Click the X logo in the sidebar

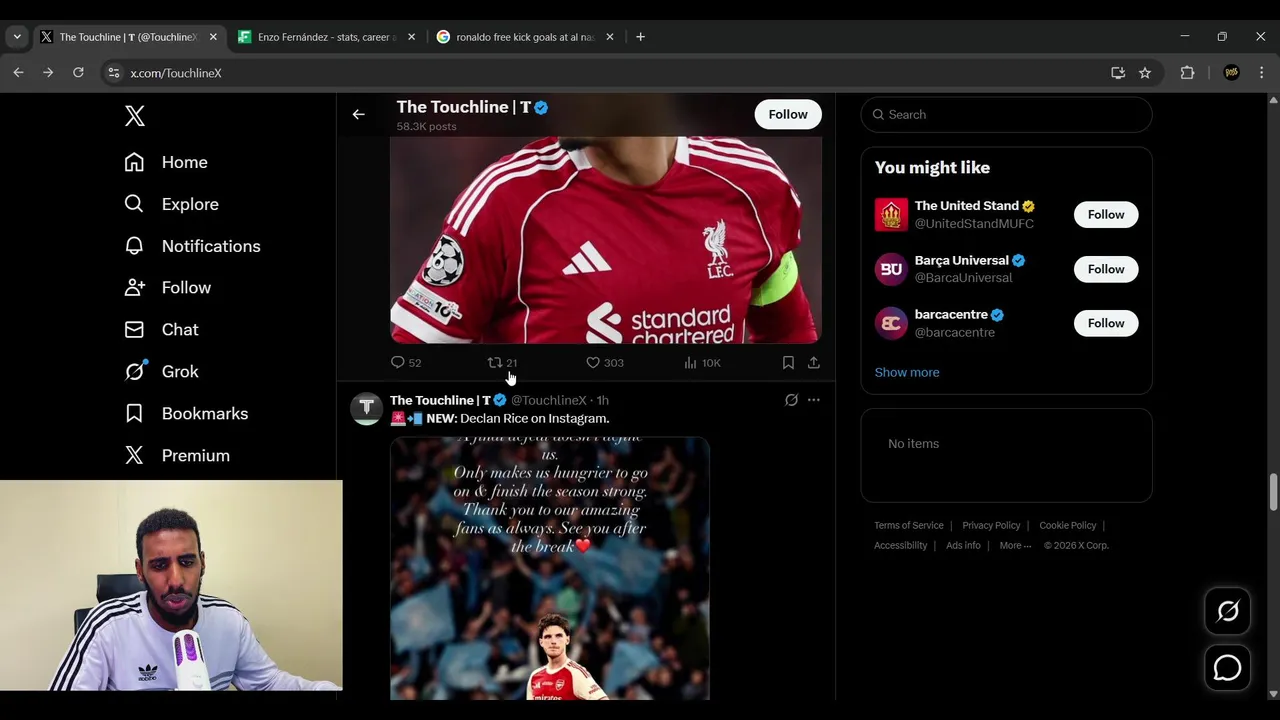[x=135, y=115]
